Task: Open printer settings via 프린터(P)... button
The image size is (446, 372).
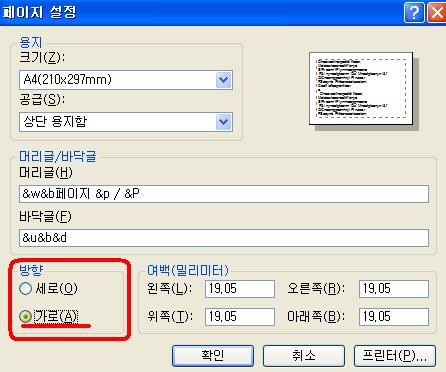Action: point(395,356)
